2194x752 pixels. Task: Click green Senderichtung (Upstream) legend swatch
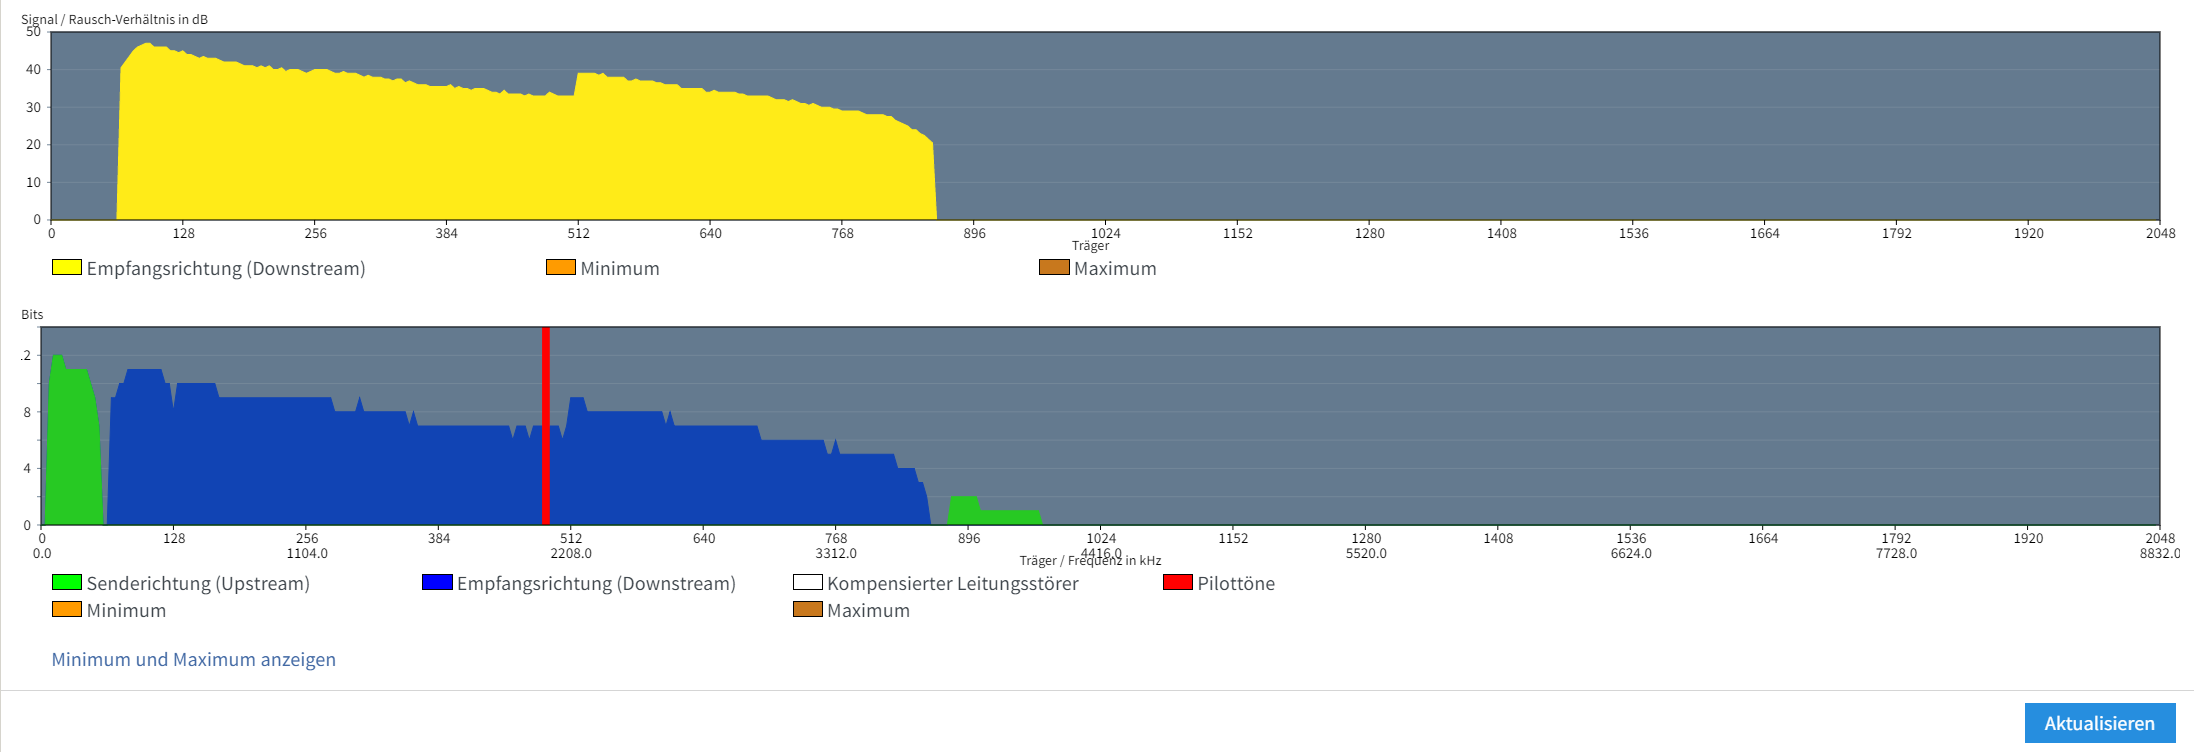point(67,582)
